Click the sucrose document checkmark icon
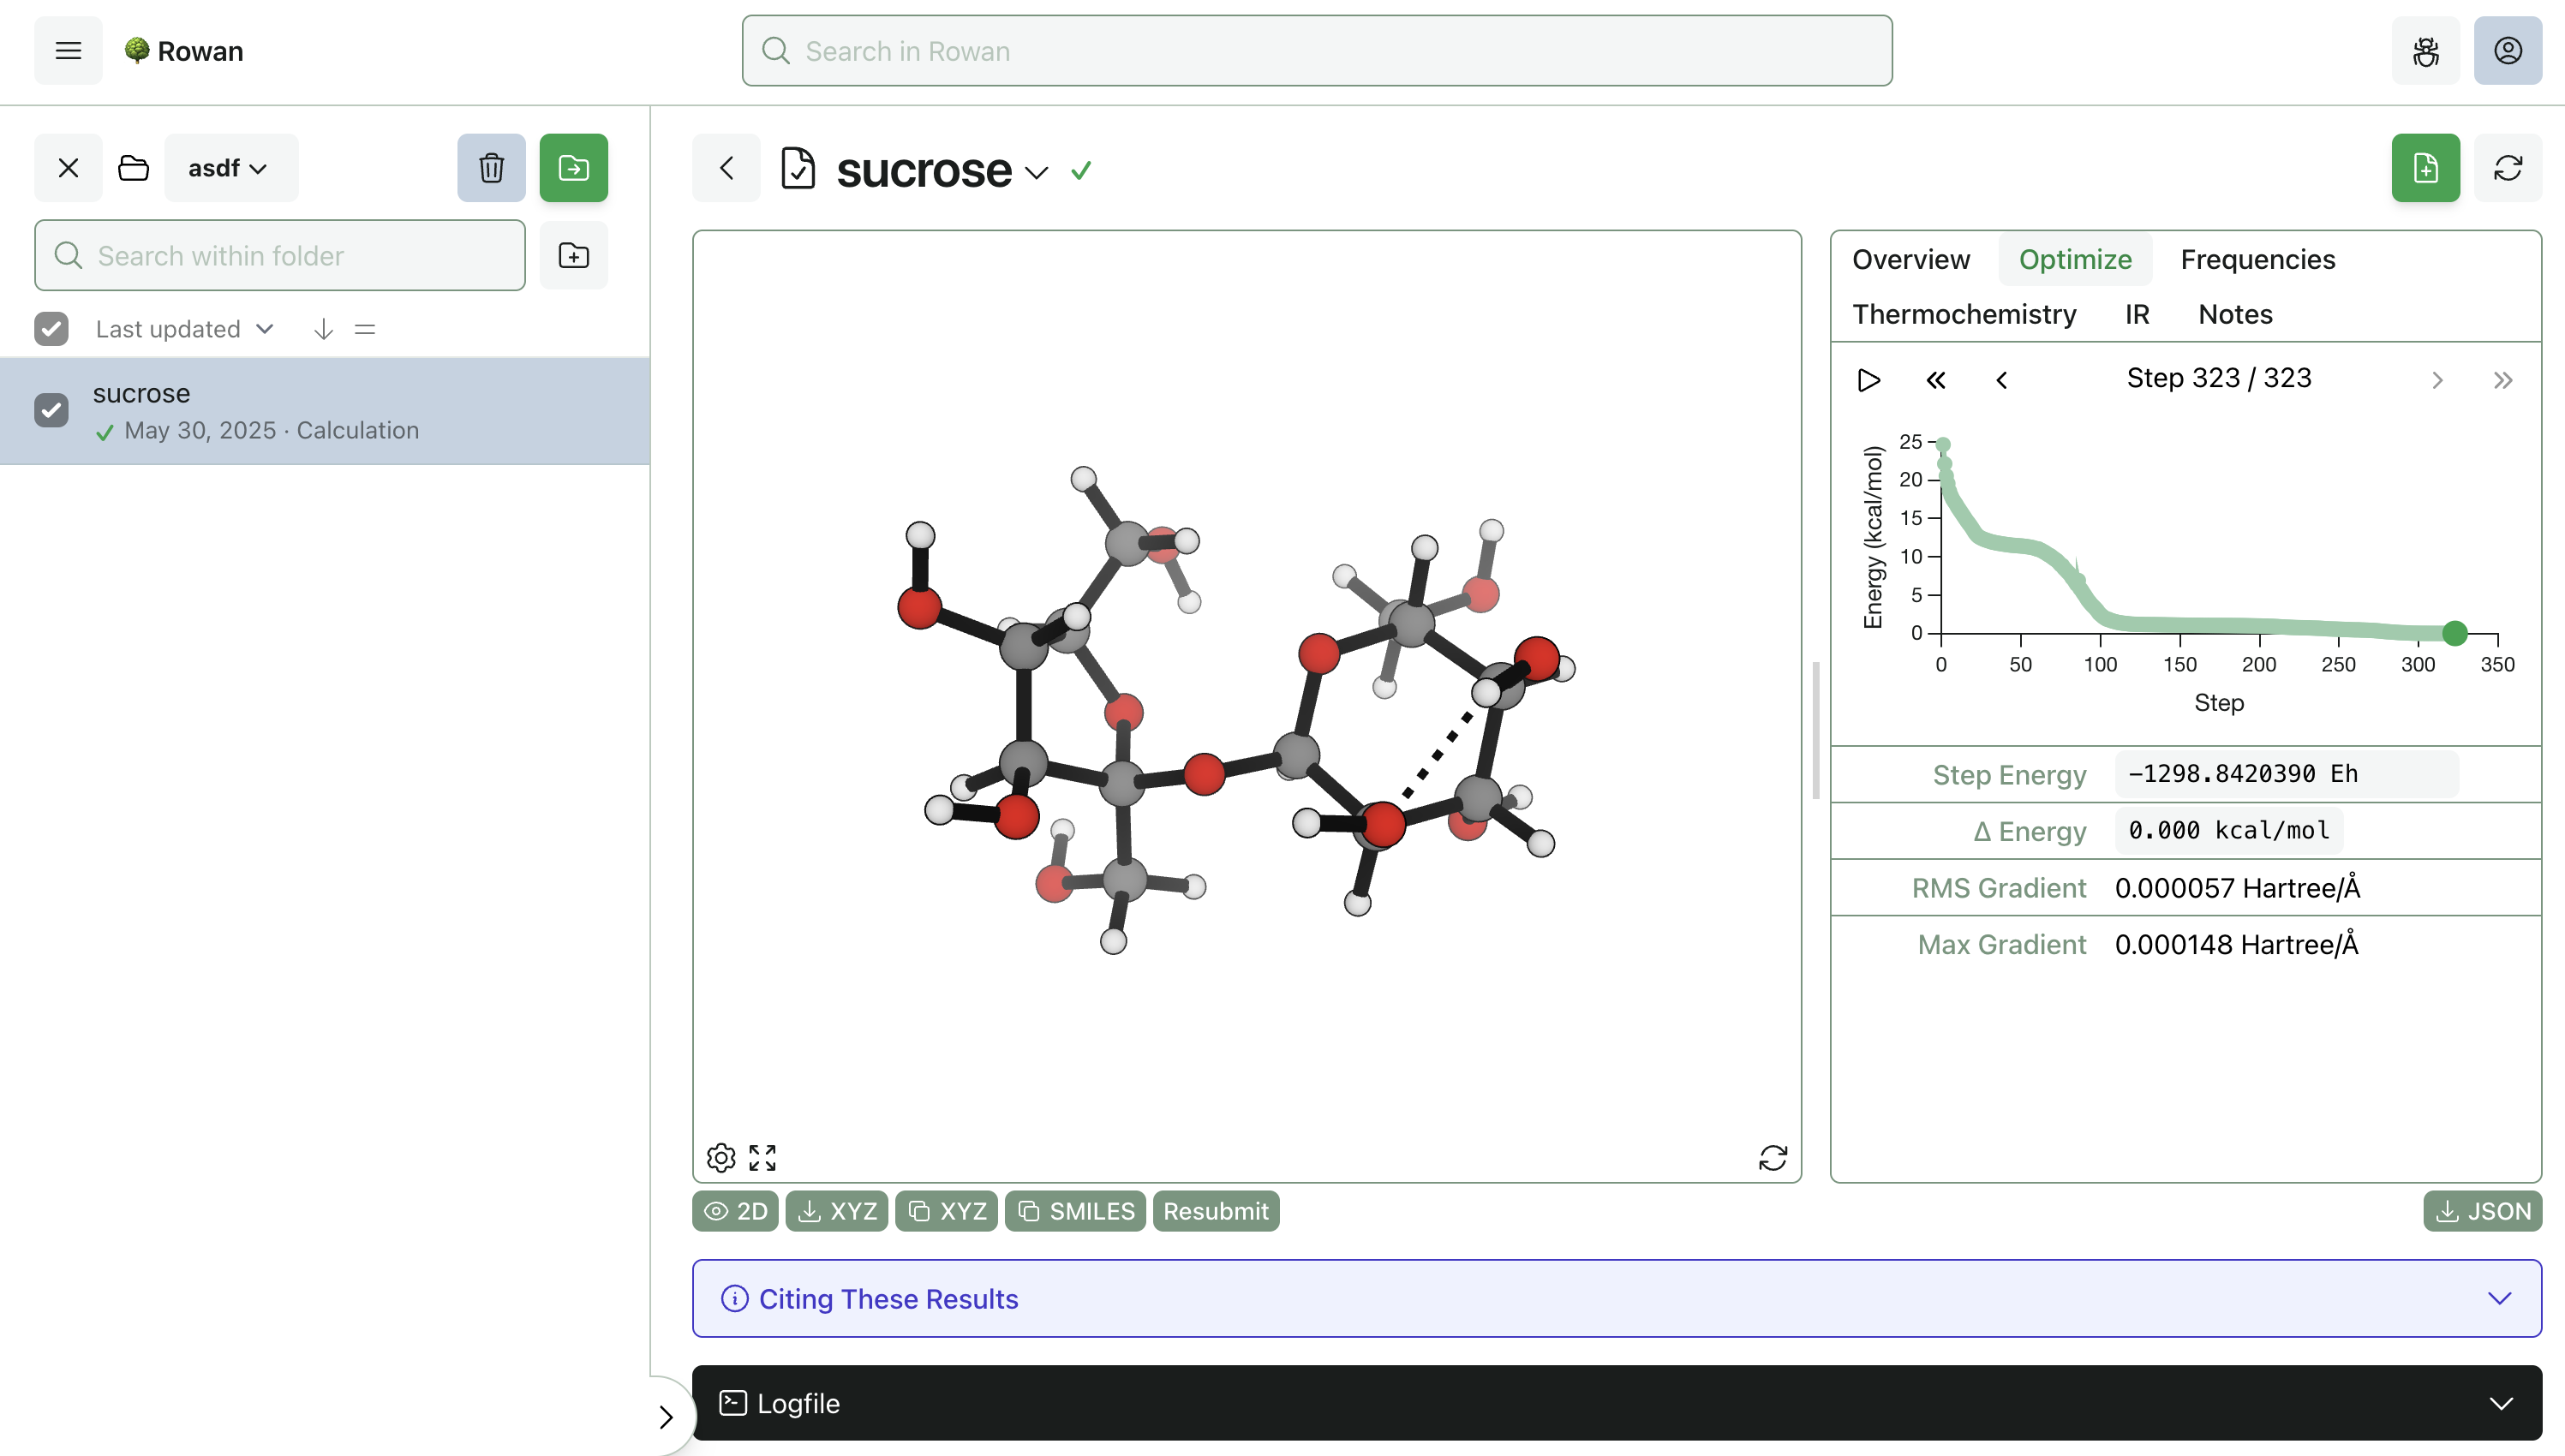The image size is (2565, 1456). (798, 168)
